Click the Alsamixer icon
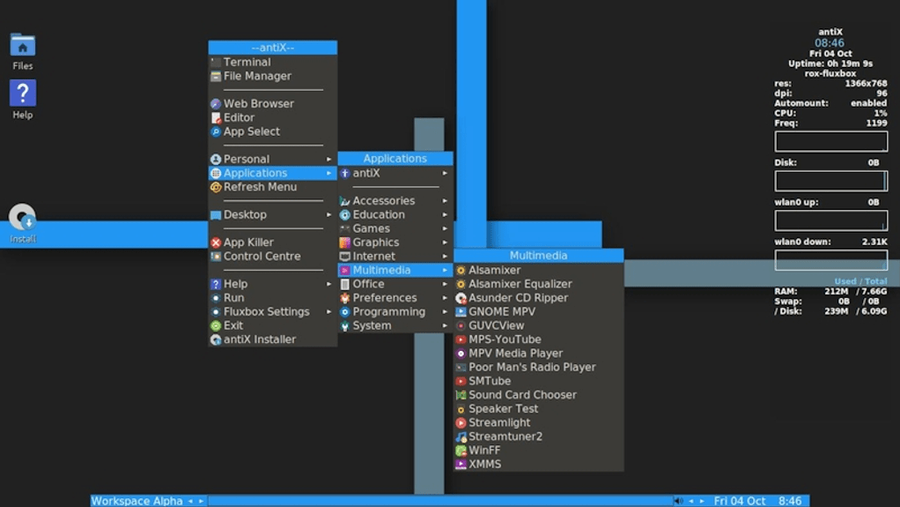 [x=461, y=270]
